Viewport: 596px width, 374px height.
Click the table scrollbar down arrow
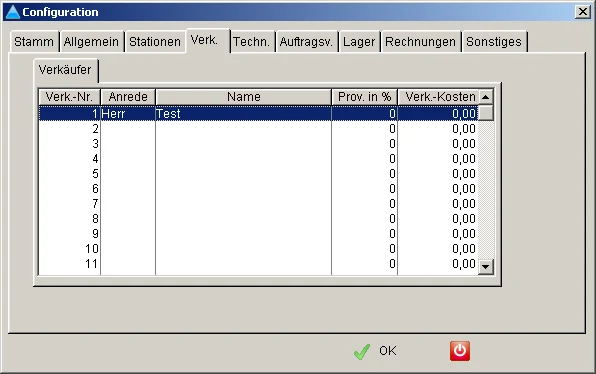click(485, 267)
